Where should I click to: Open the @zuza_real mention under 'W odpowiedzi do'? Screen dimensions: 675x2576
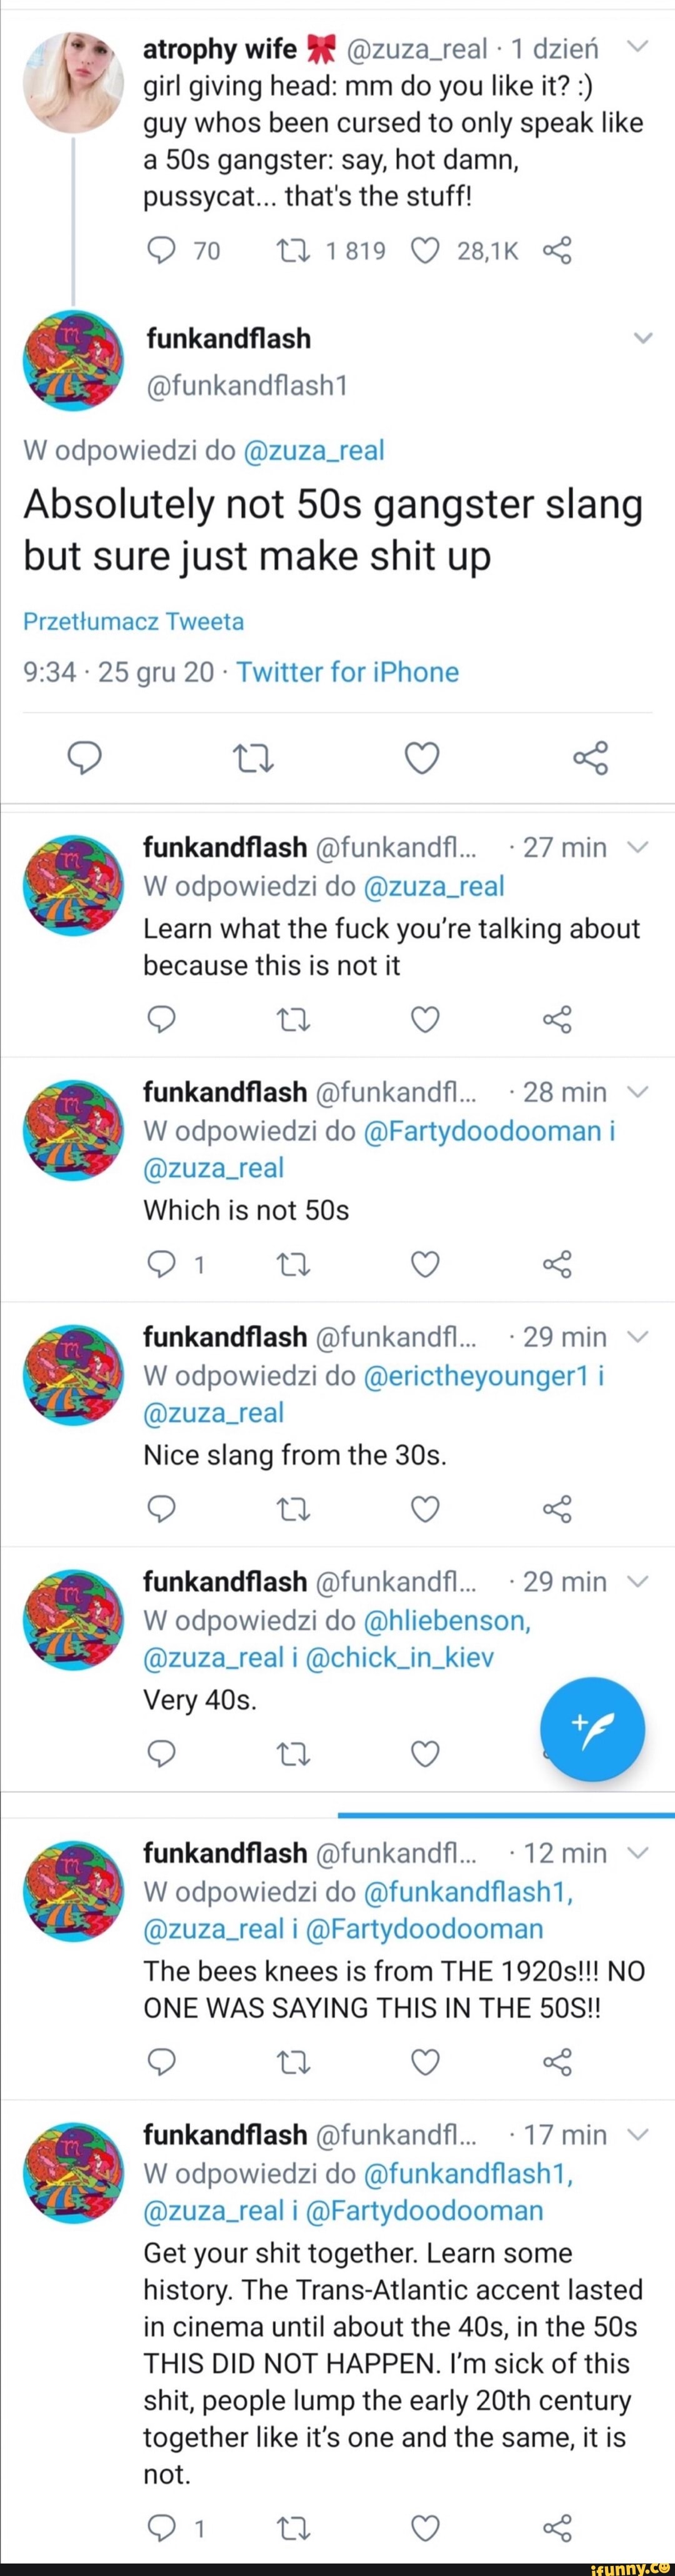click(x=314, y=450)
